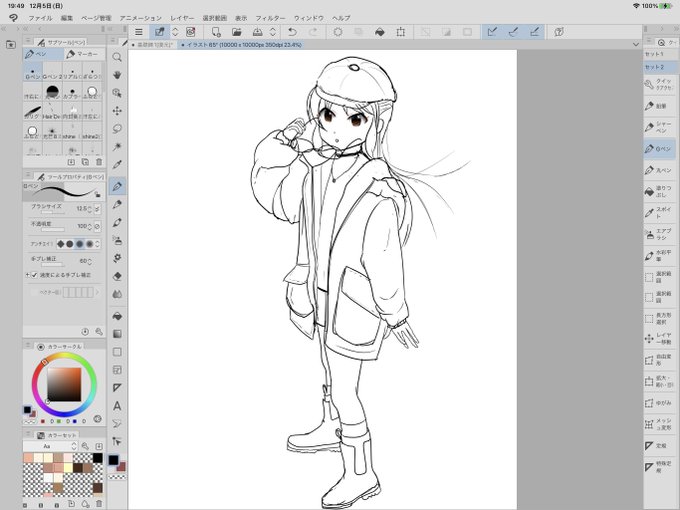Image resolution: width=680 pixels, height=510 pixels.
Task: Open the フィルター menu
Action: [270, 18]
